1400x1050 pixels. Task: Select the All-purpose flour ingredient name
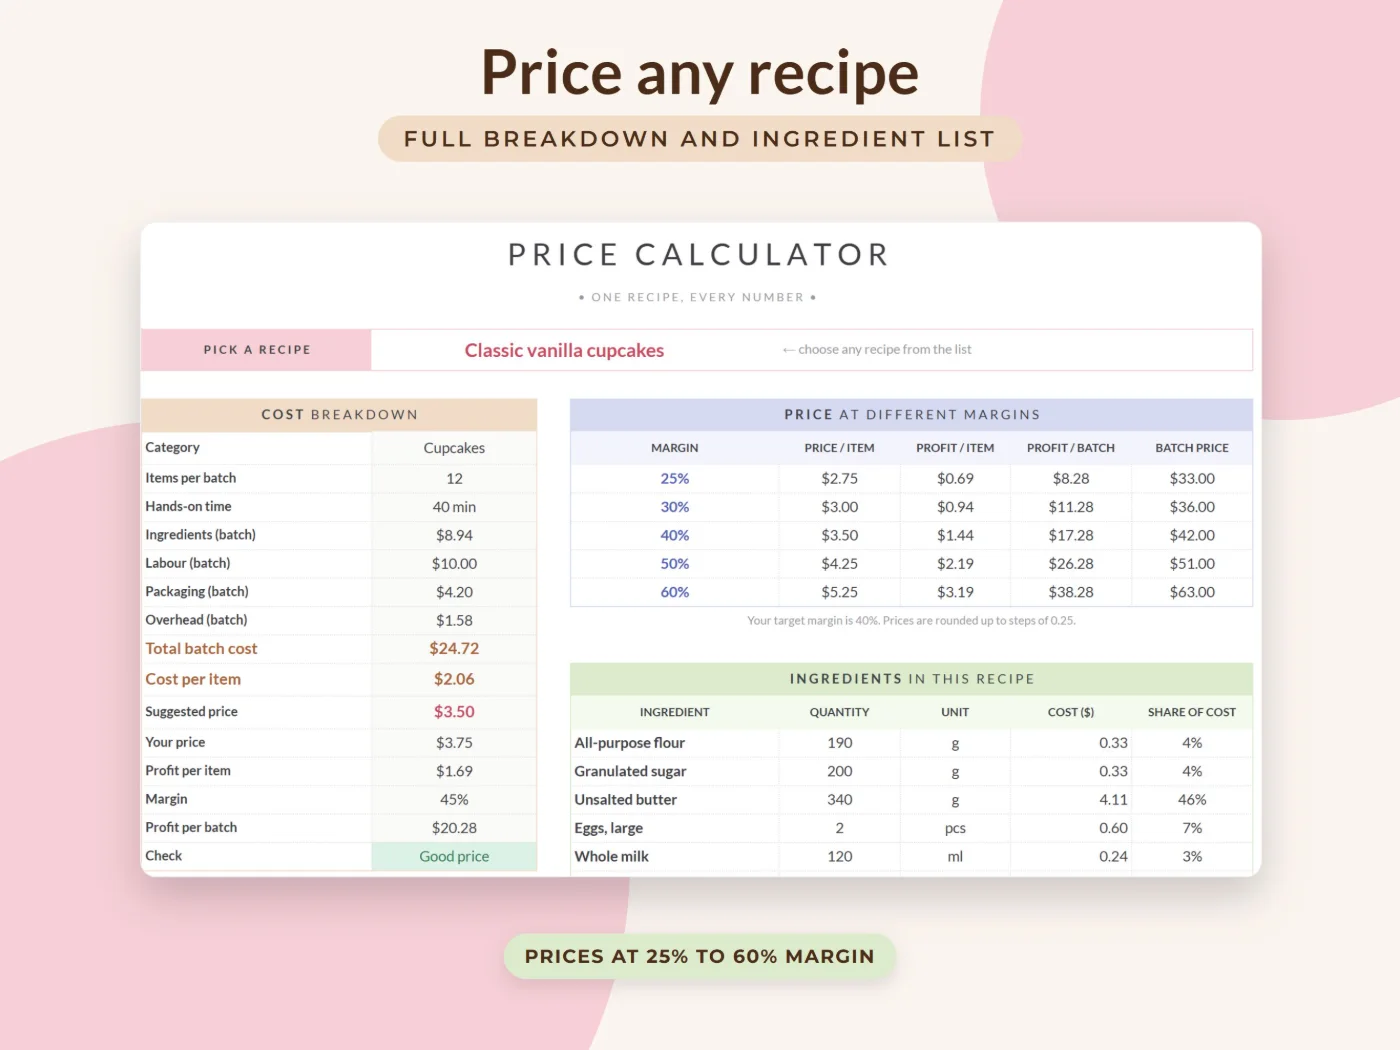pos(630,742)
